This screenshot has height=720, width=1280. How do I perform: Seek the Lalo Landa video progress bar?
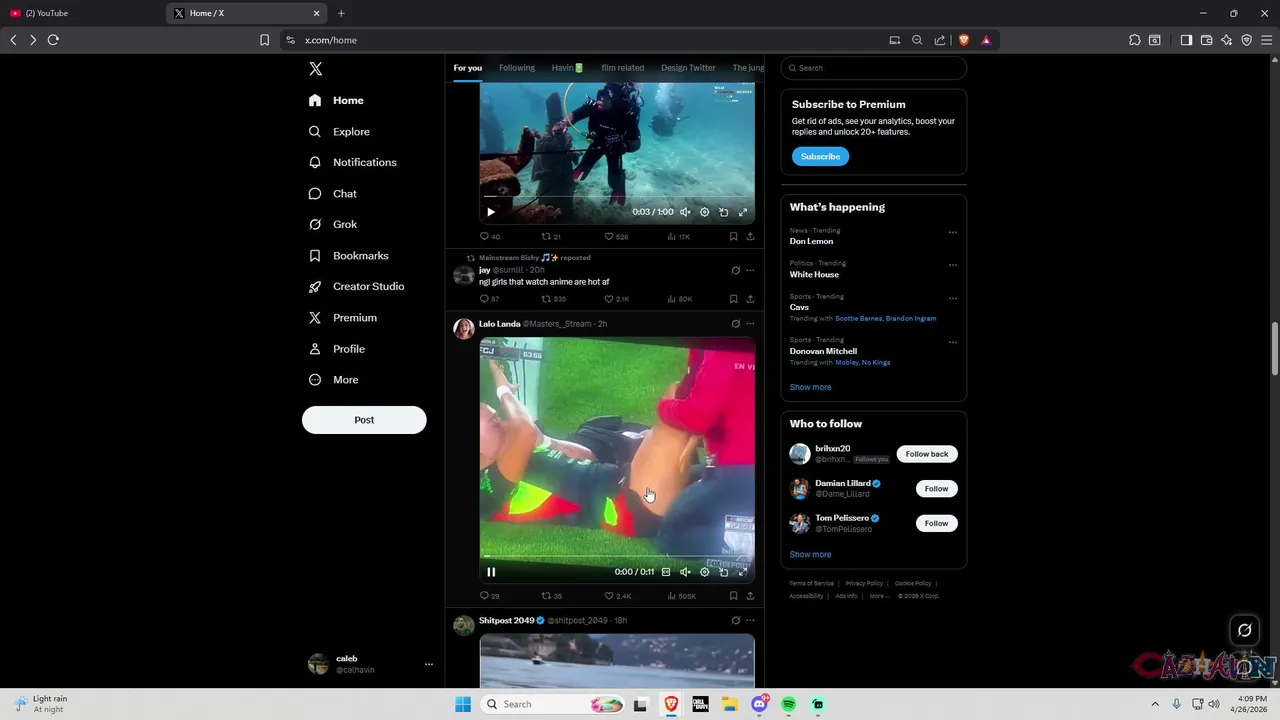(617, 557)
